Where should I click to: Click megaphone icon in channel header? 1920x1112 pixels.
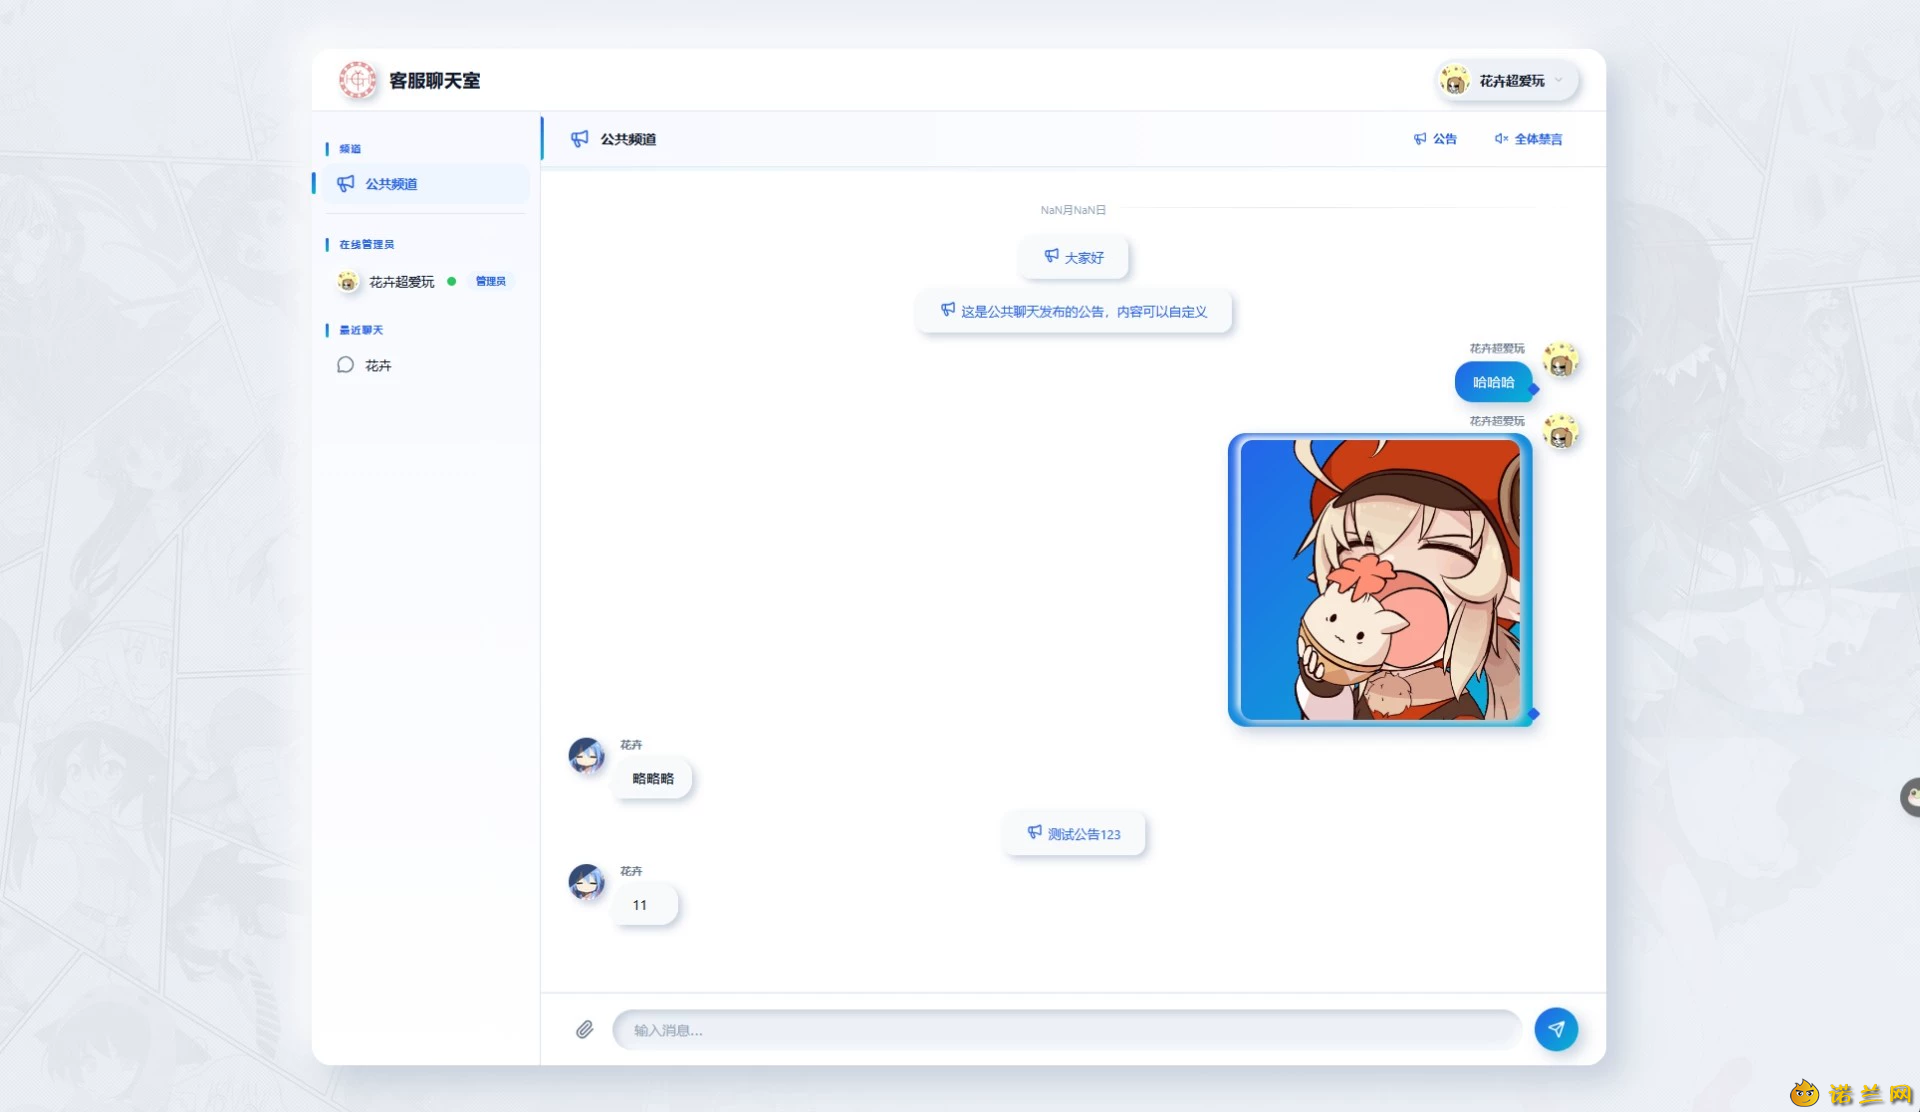pos(580,139)
